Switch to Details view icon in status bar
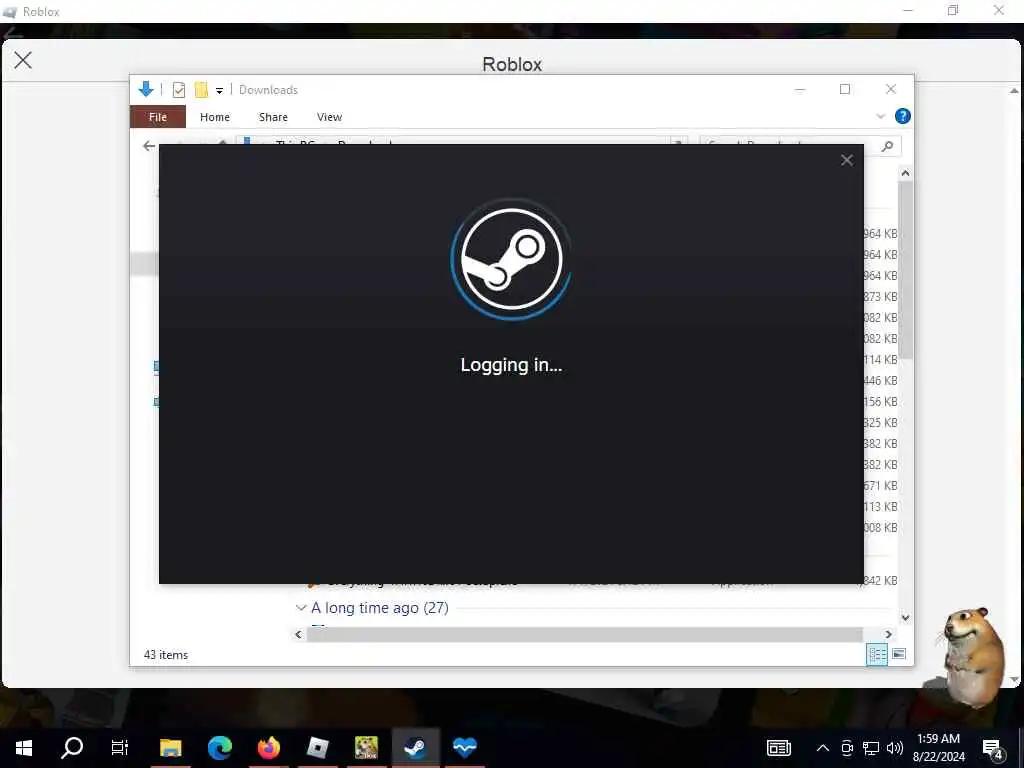 pyautogui.click(x=876, y=654)
